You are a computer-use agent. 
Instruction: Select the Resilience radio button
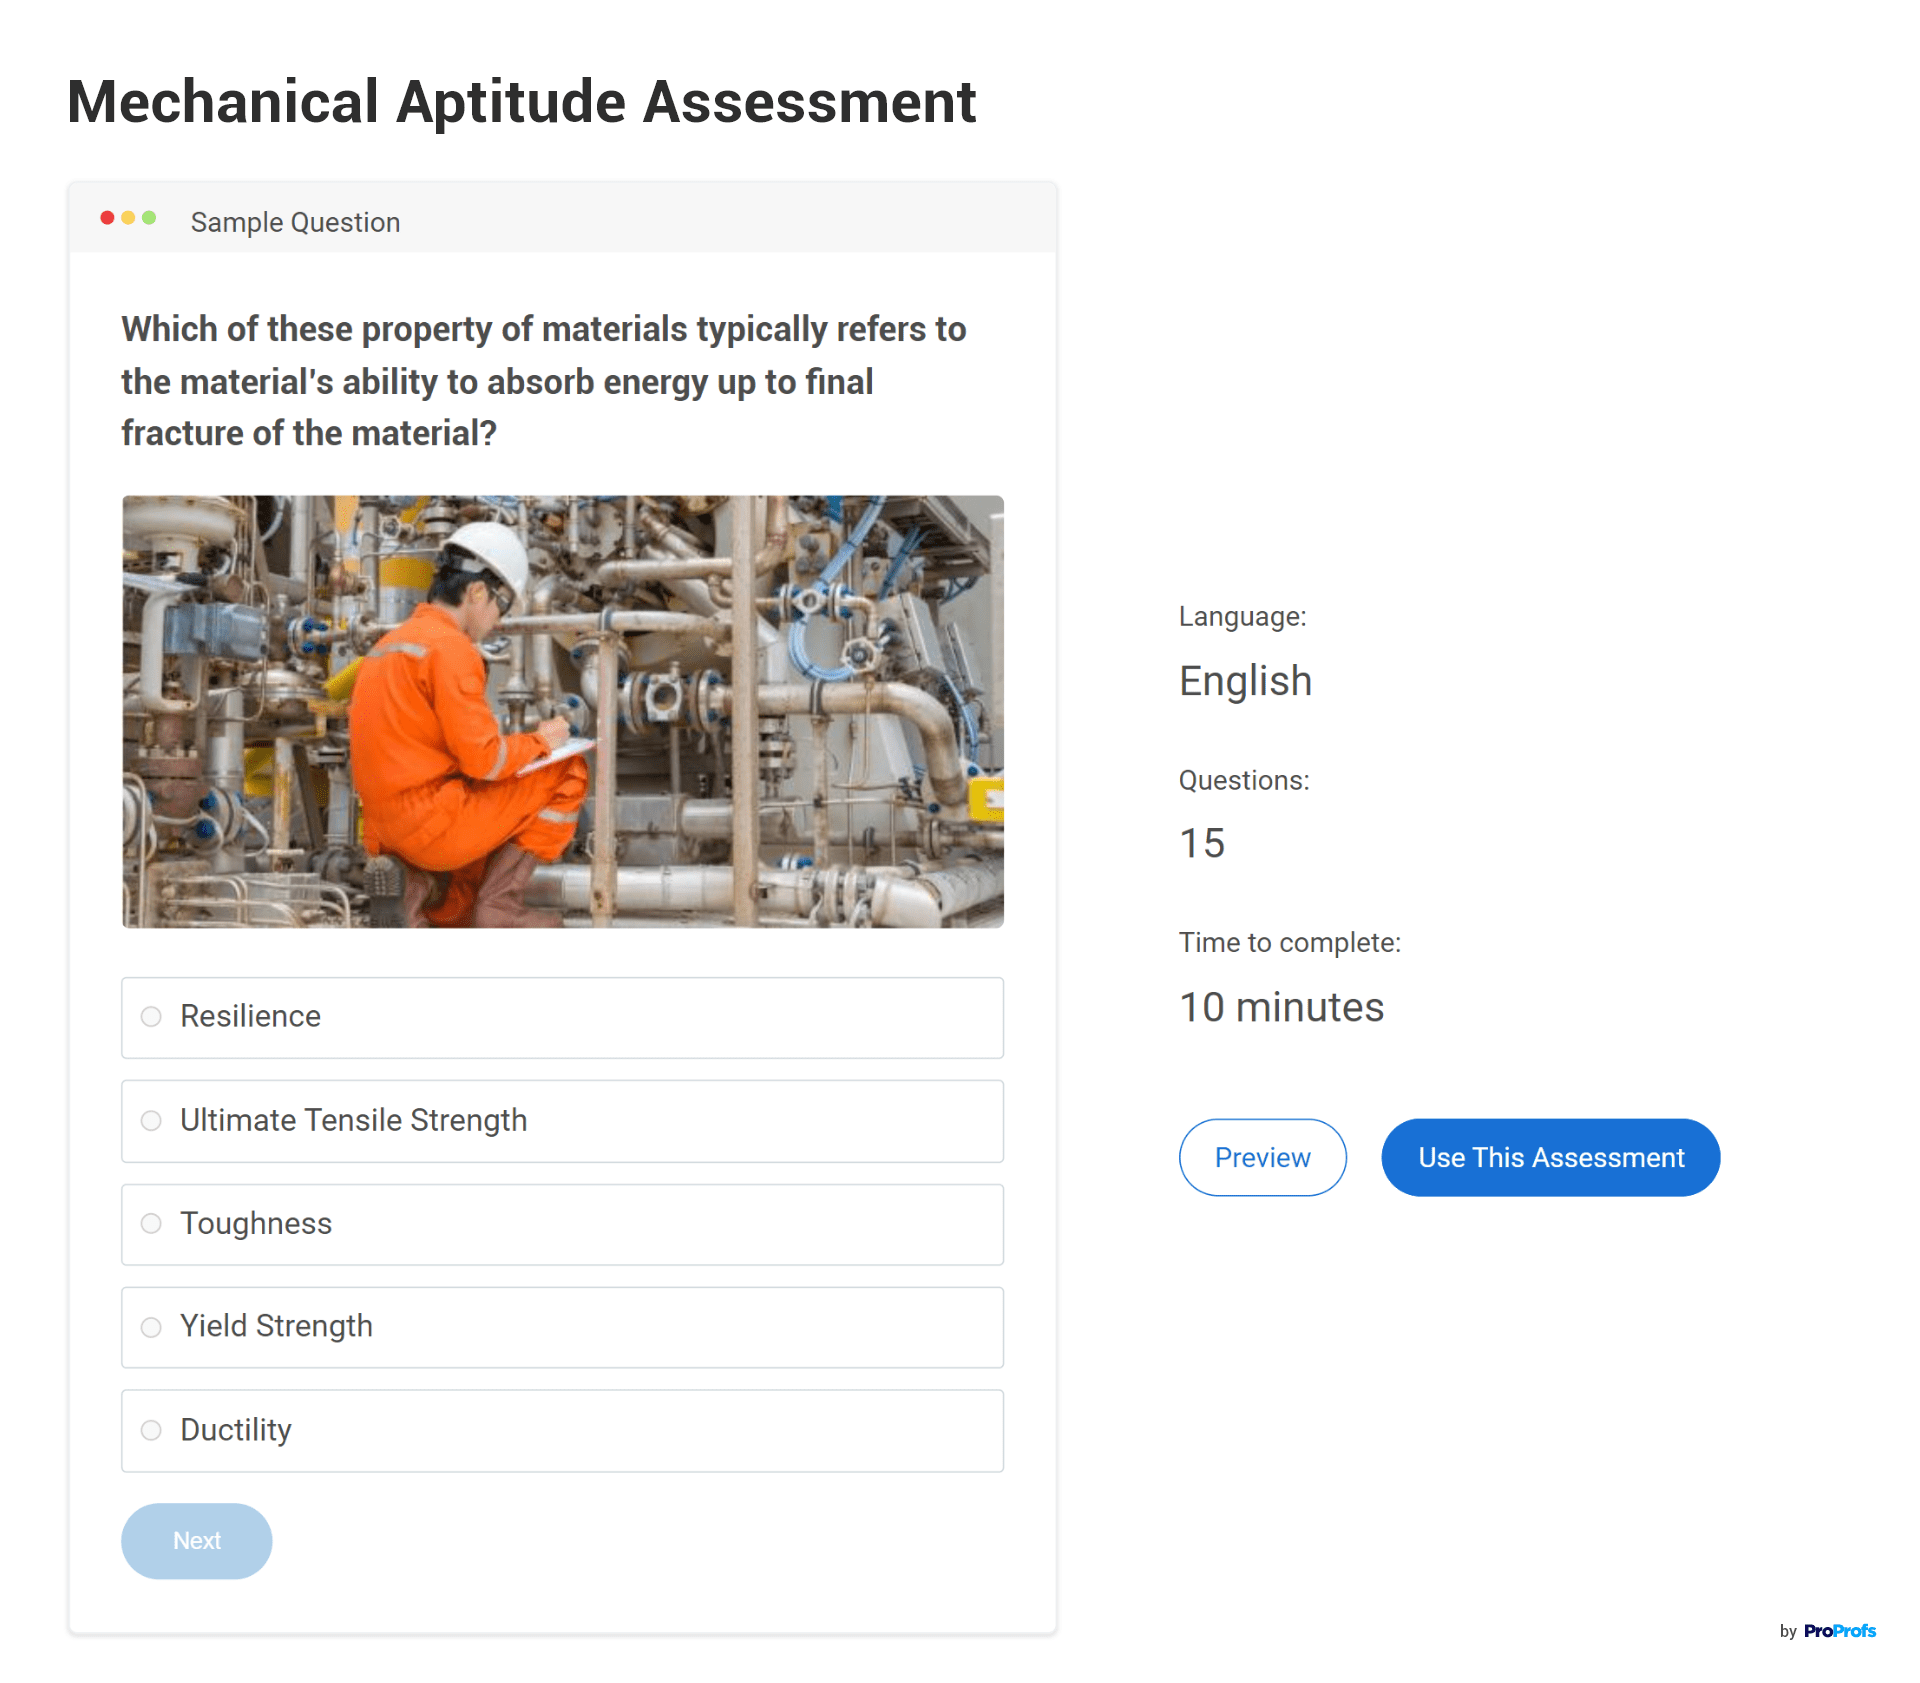coord(151,1017)
